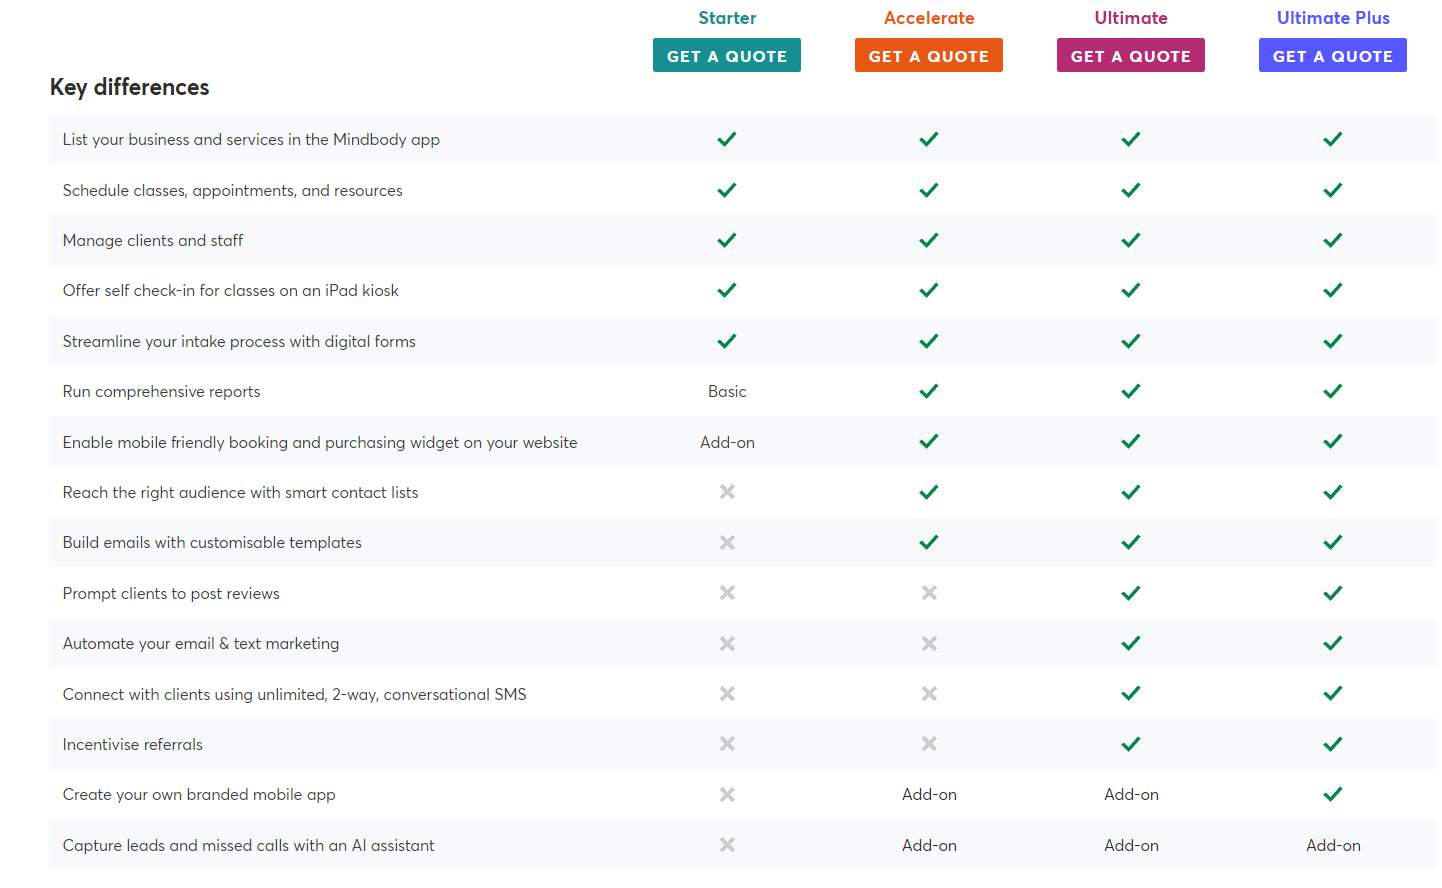Click GET A QUOTE under Starter

click(727, 55)
